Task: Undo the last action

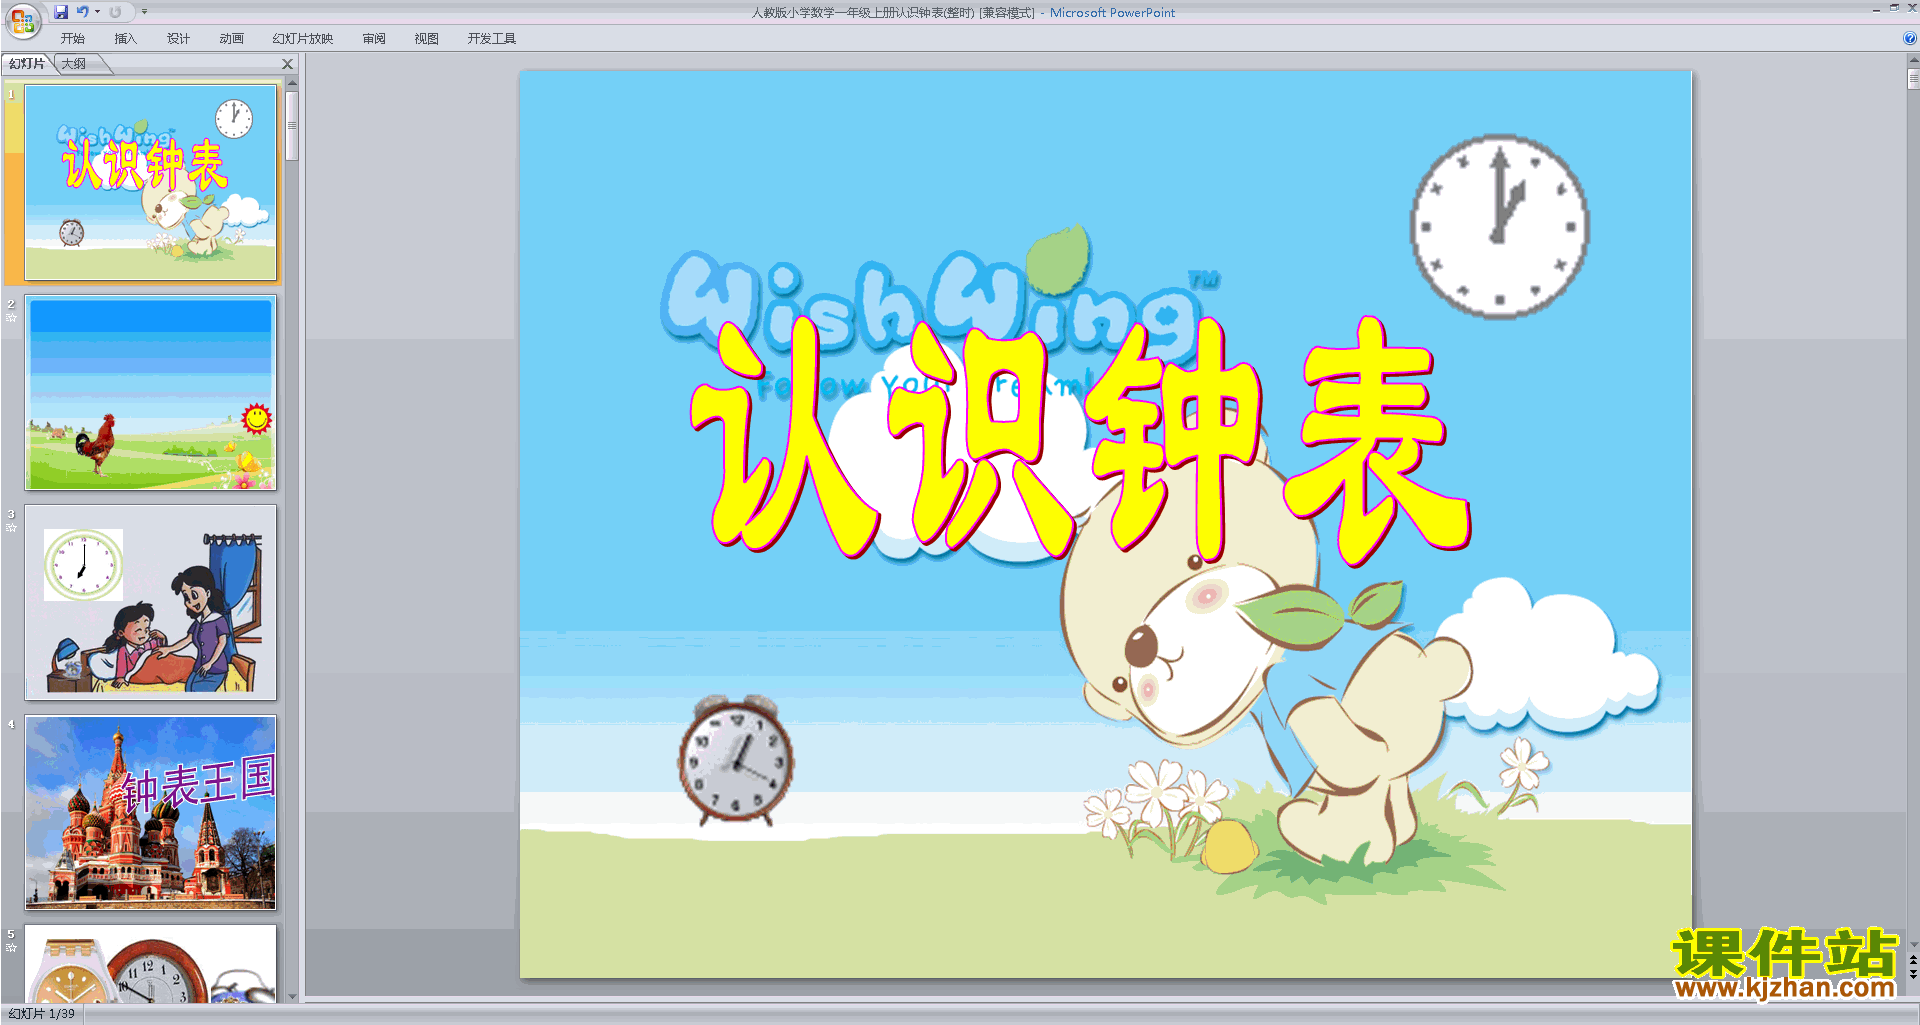Action: pyautogui.click(x=83, y=12)
